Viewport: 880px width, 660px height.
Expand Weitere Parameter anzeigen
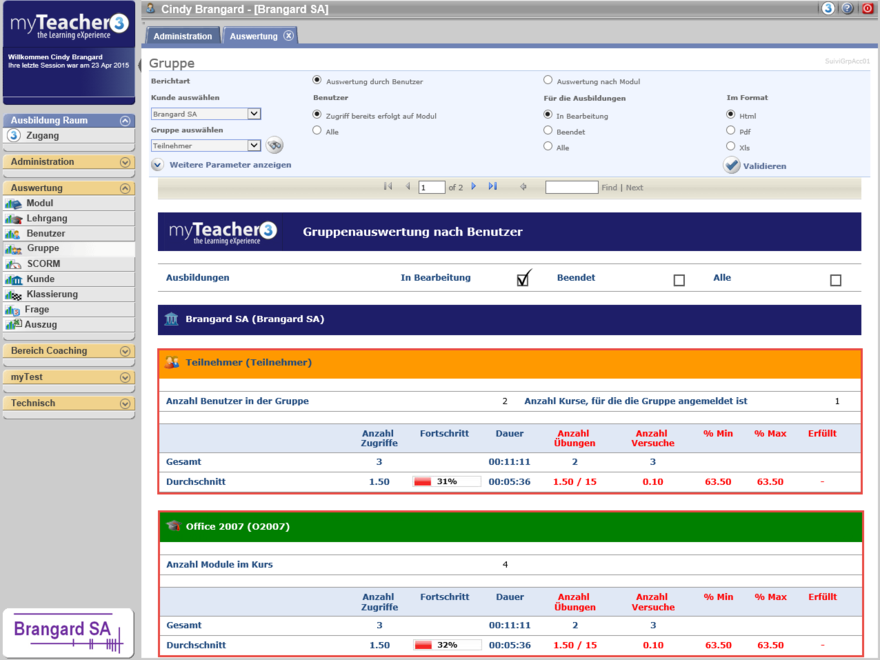[158, 165]
